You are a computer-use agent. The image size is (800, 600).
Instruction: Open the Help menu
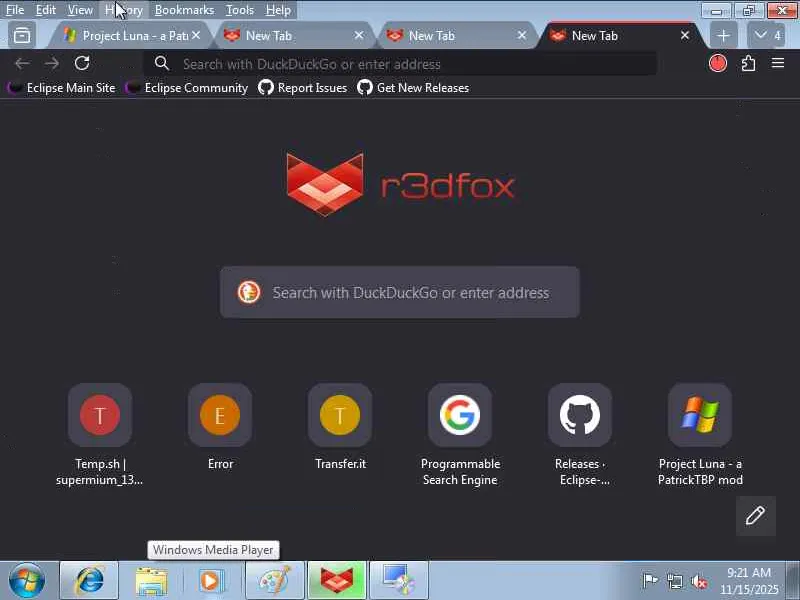click(278, 10)
